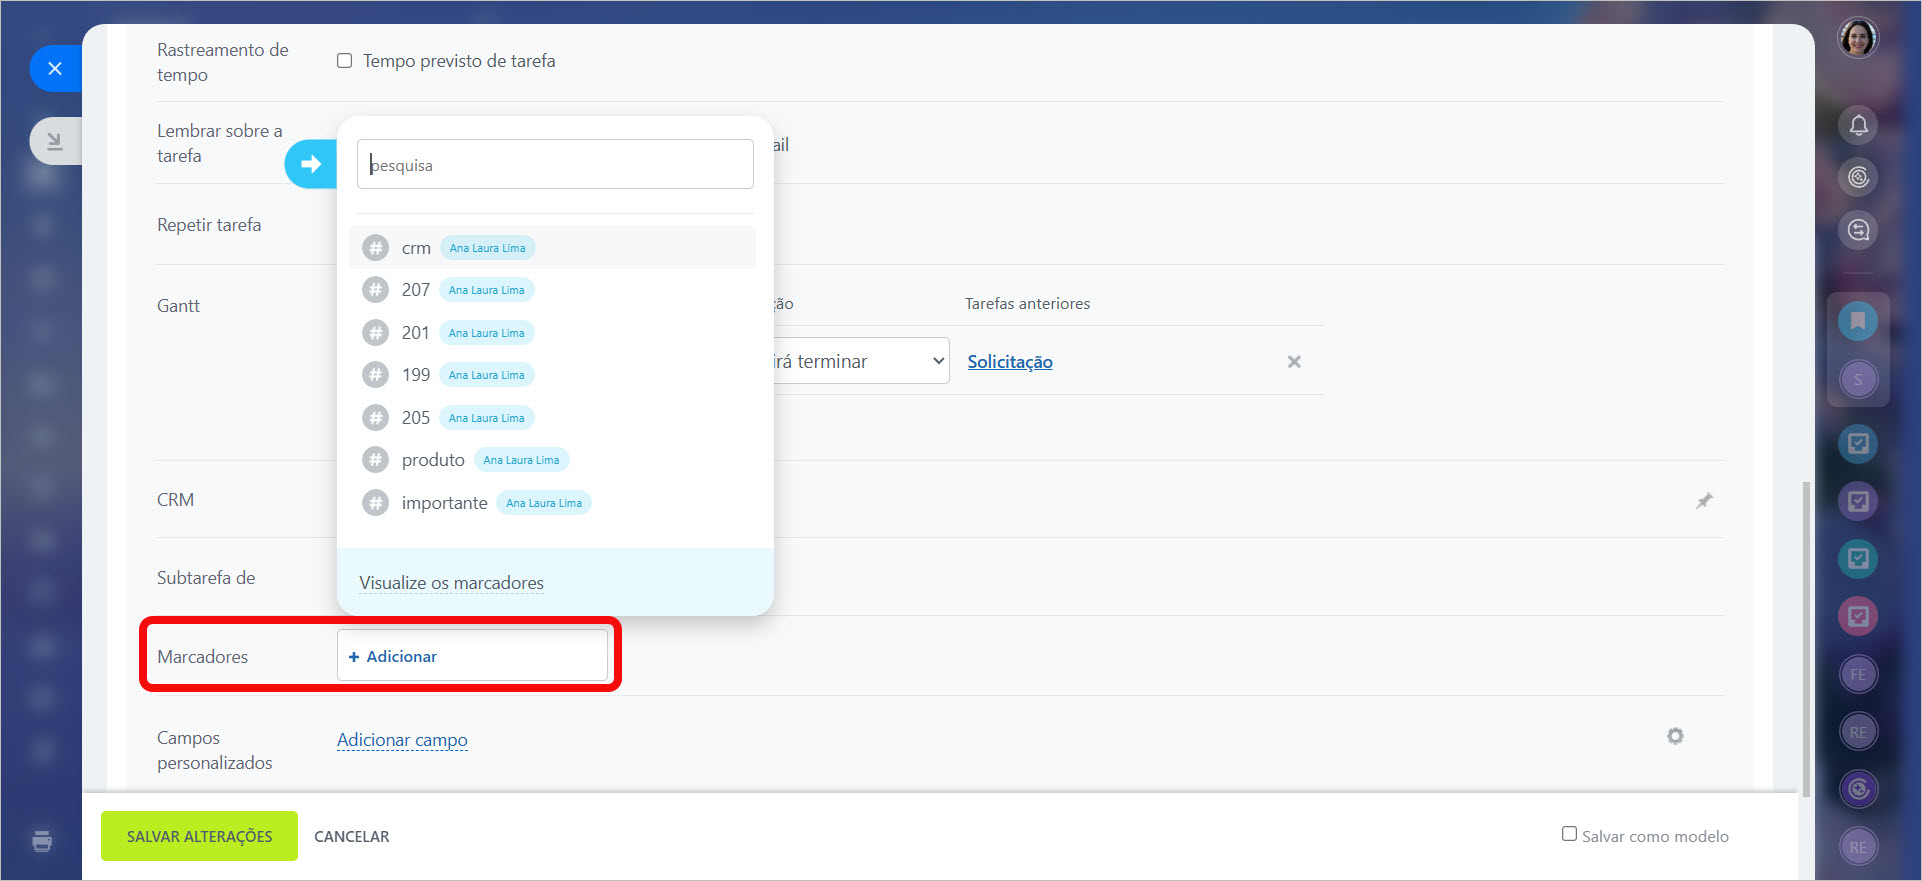Collapse the slider with the minimize arrow icon

pos(55,141)
